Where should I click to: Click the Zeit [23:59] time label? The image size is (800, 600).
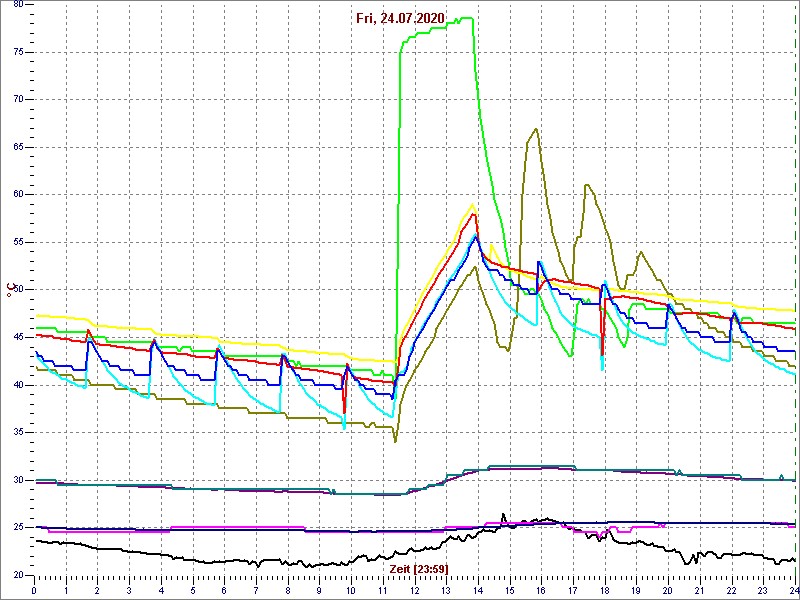[x=418, y=568]
